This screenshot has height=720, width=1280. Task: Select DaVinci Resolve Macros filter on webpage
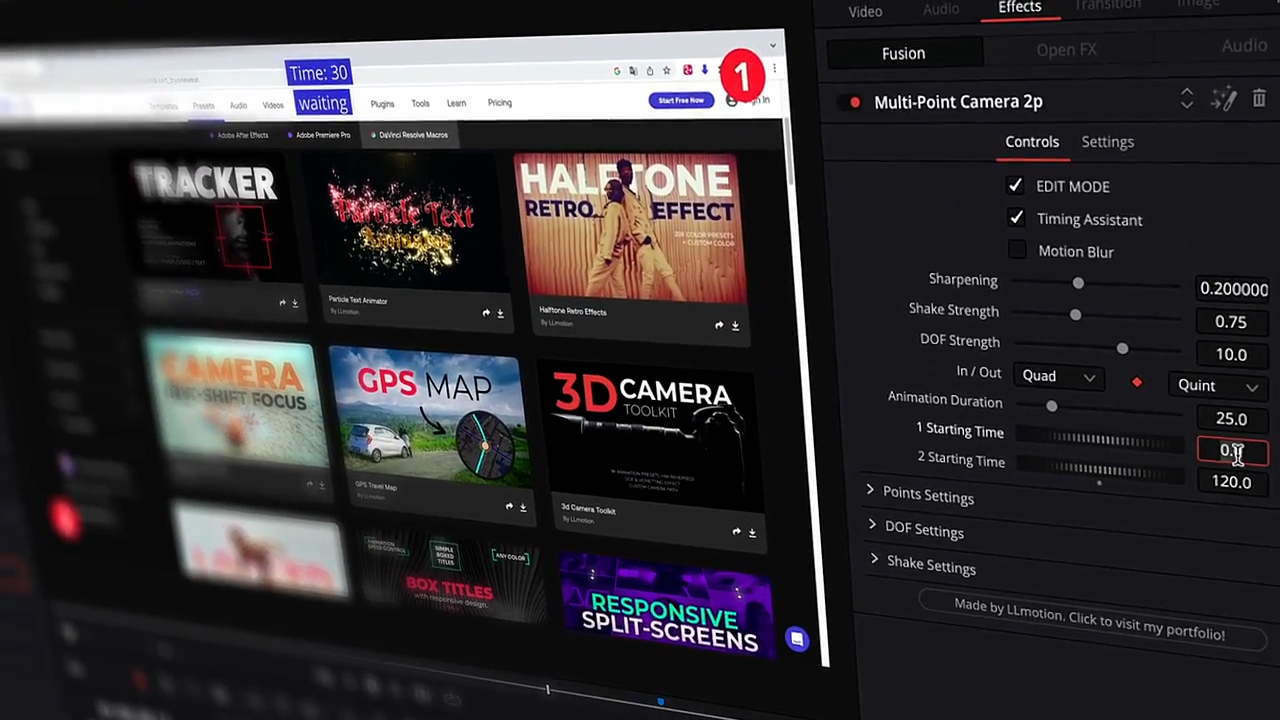click(409, 135)
